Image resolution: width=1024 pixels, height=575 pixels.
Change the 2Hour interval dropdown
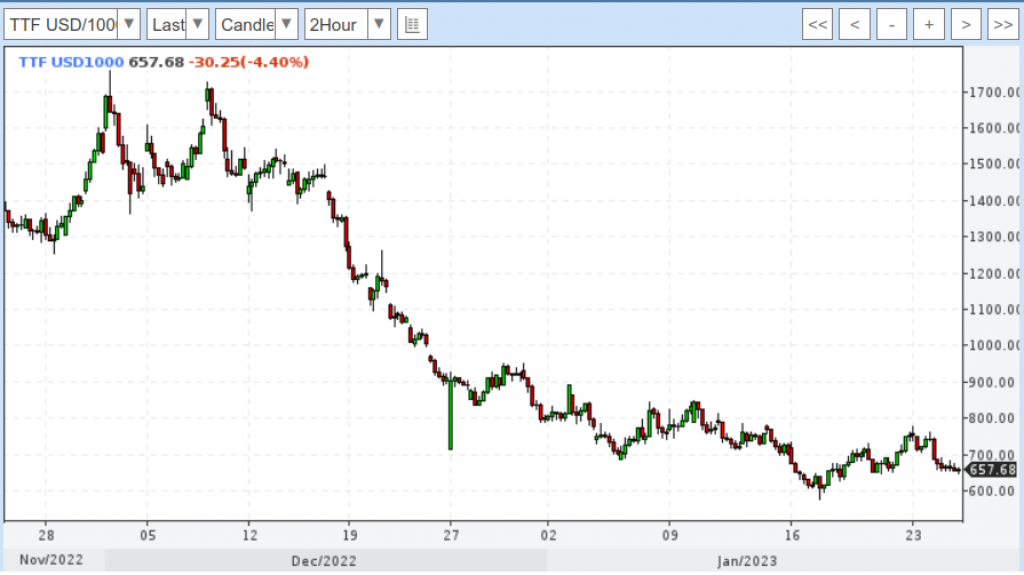point(347,24)
